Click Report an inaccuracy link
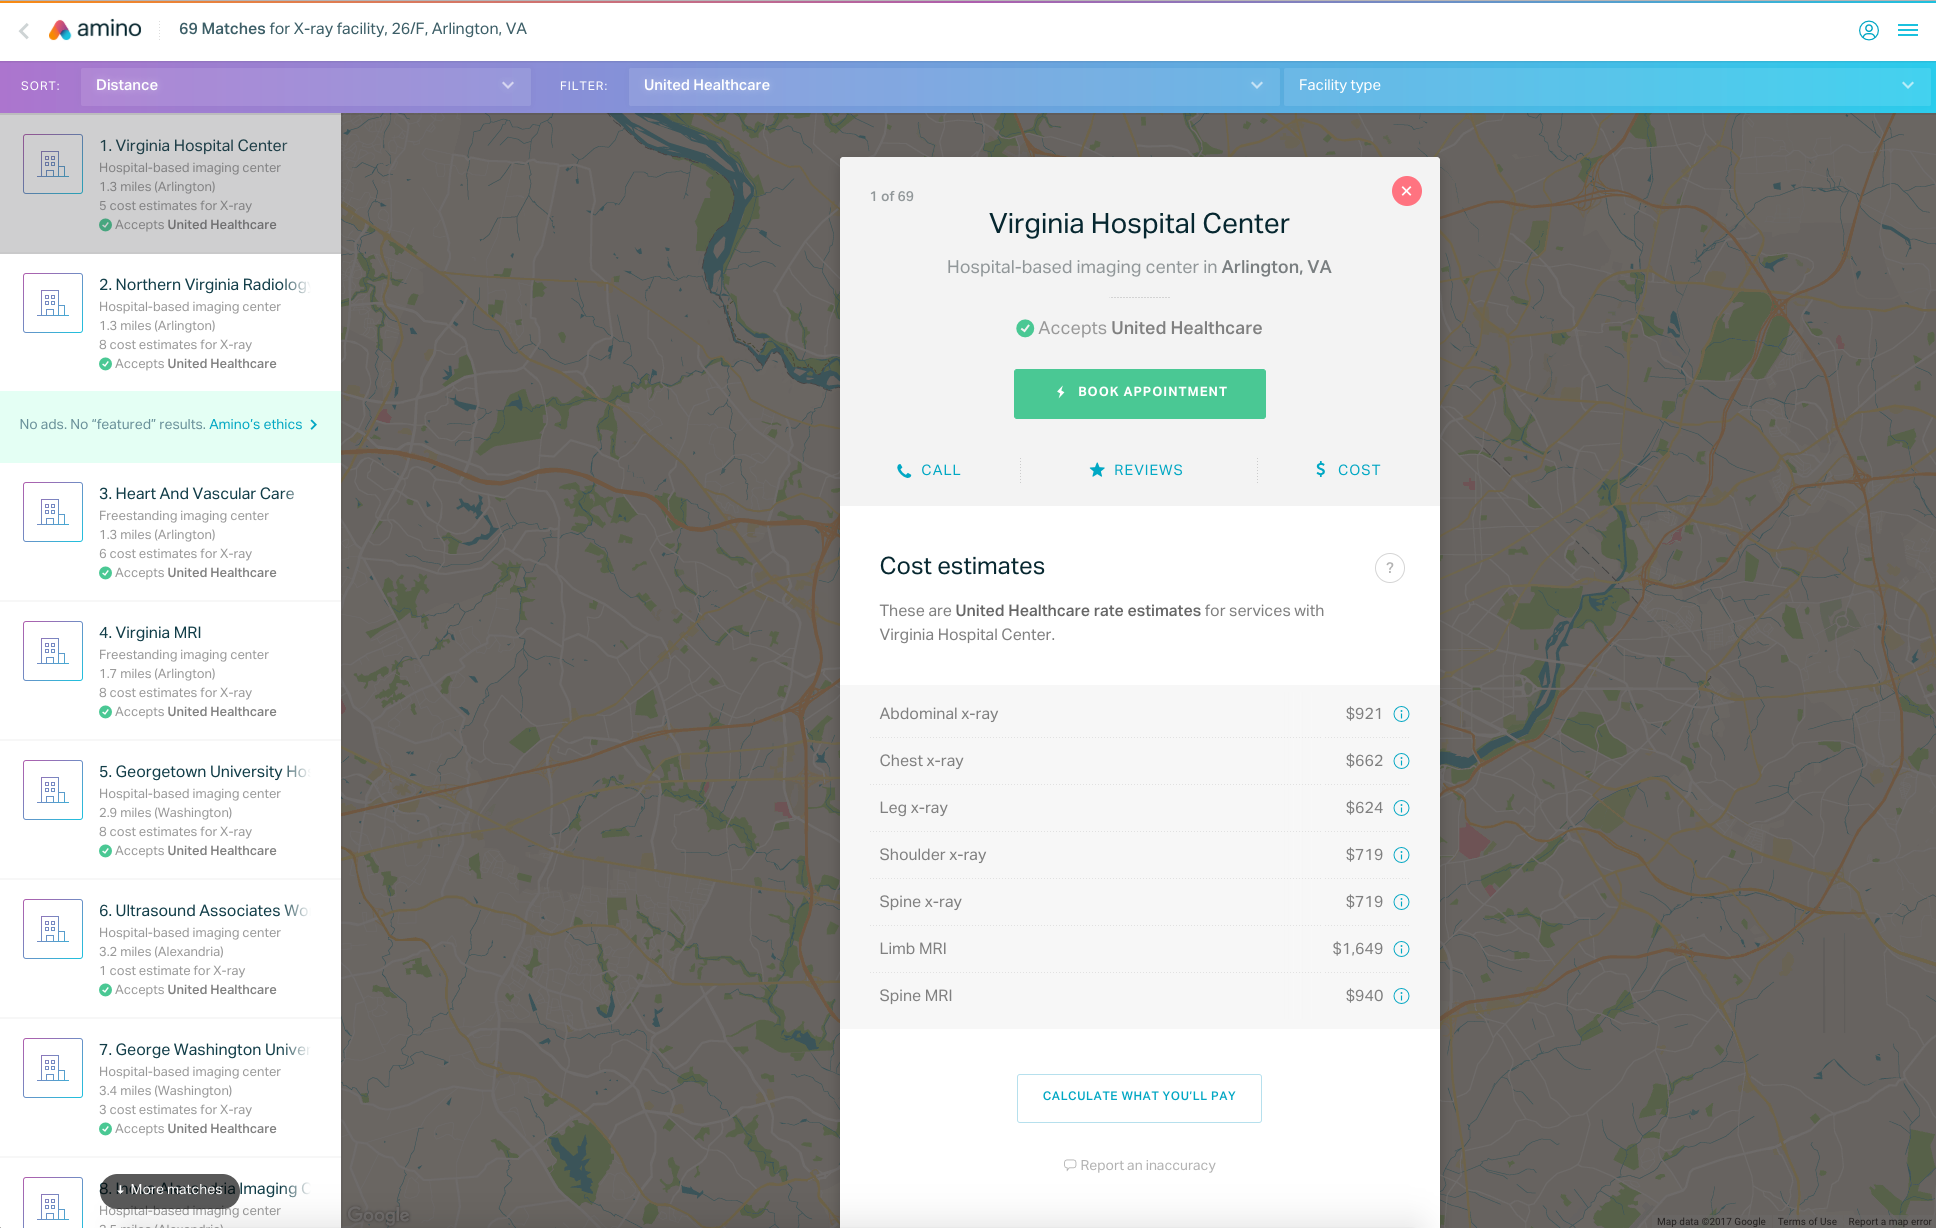This screenshot has width=1936, height=1228. (x=1139, y=1166)
